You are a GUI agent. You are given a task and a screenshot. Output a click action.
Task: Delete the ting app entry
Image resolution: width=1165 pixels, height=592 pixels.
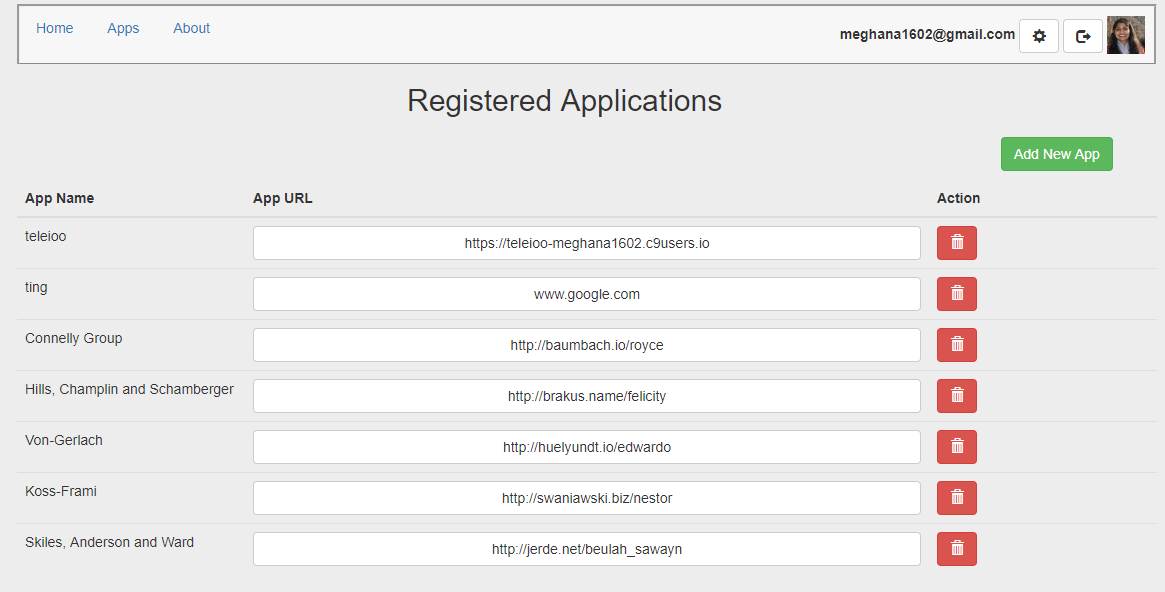(x=956, y=294)
